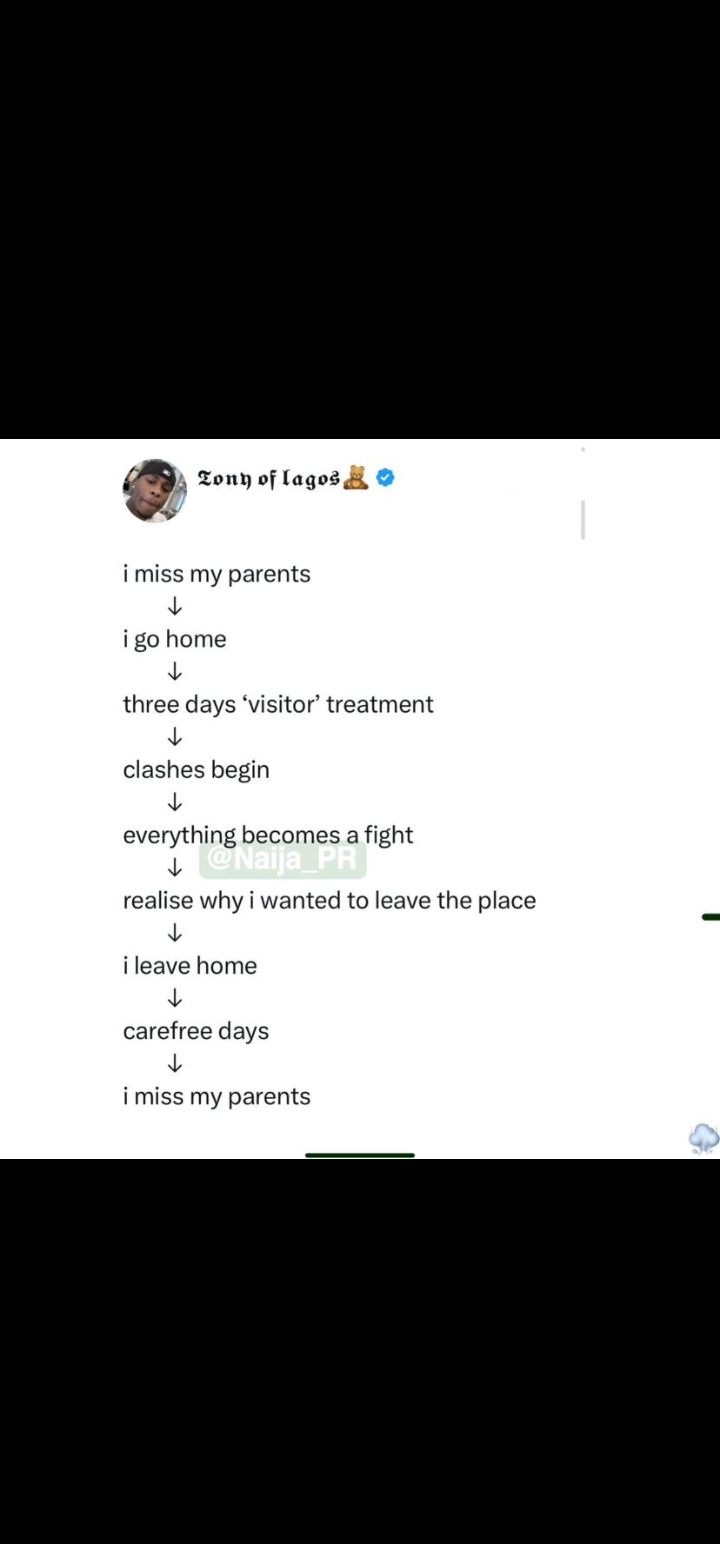Click the teddy bear emoji beside username
Image resolution: width=720 pixels, height=1544 pixels.
coord(356,478)
